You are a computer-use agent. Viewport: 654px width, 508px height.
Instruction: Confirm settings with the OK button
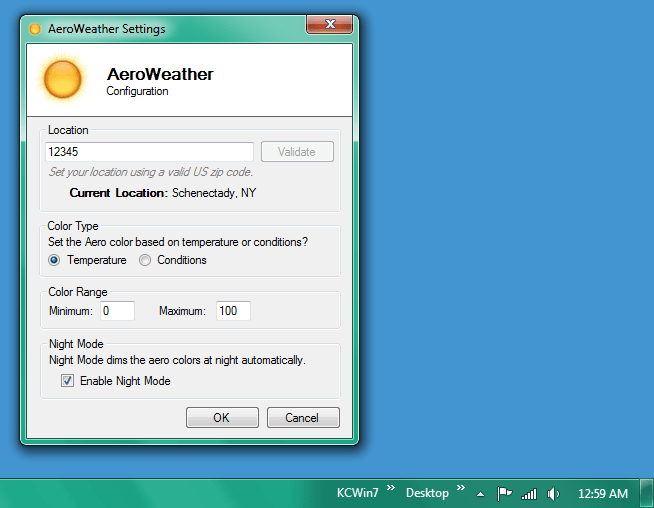pos(222,417)
